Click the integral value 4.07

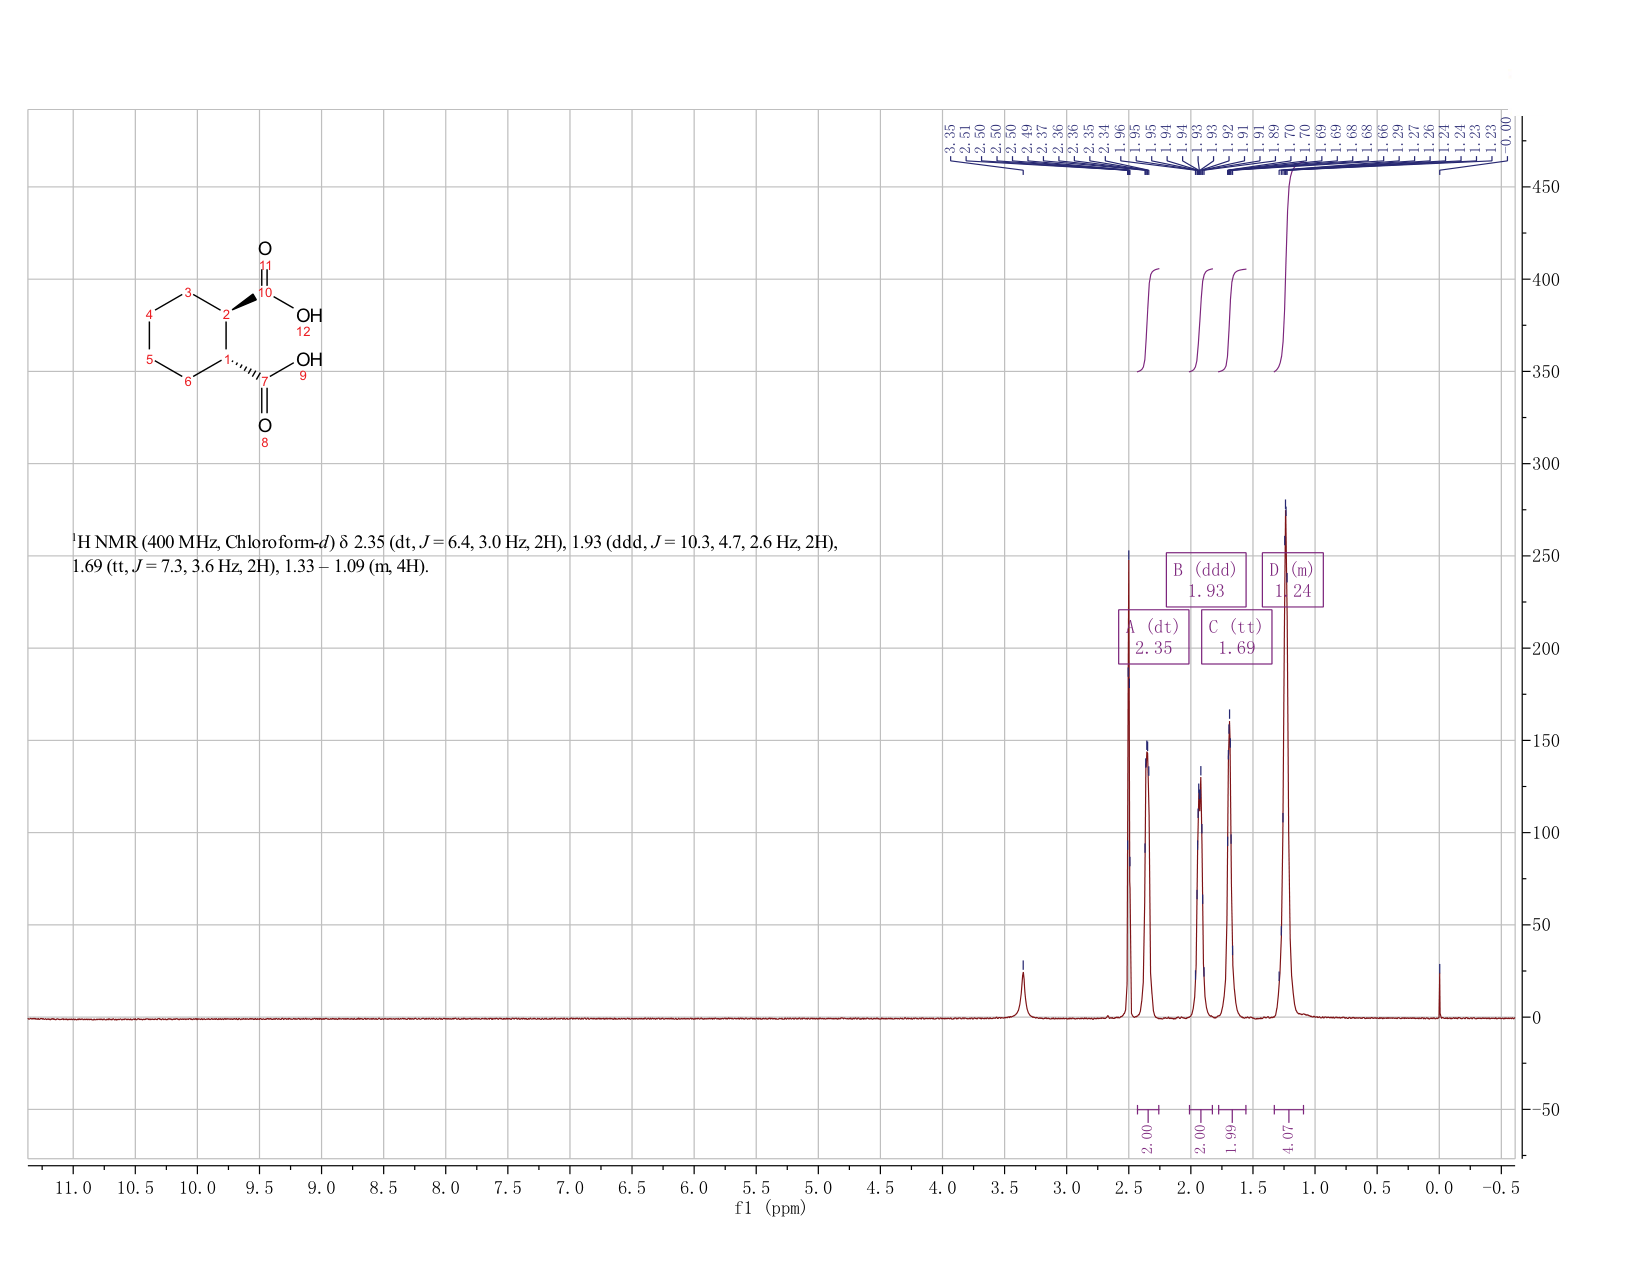(1288, 1137)
